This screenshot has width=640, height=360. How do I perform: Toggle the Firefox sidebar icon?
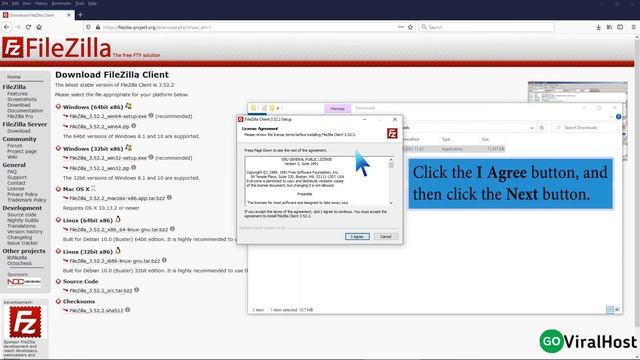[620, 27]
